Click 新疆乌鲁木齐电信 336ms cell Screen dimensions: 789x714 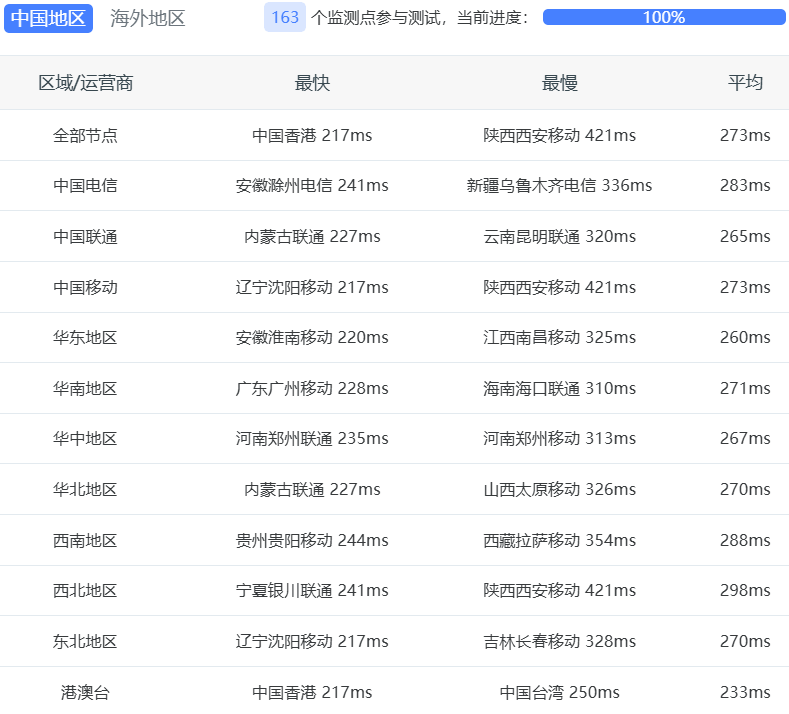pos(560,186)
